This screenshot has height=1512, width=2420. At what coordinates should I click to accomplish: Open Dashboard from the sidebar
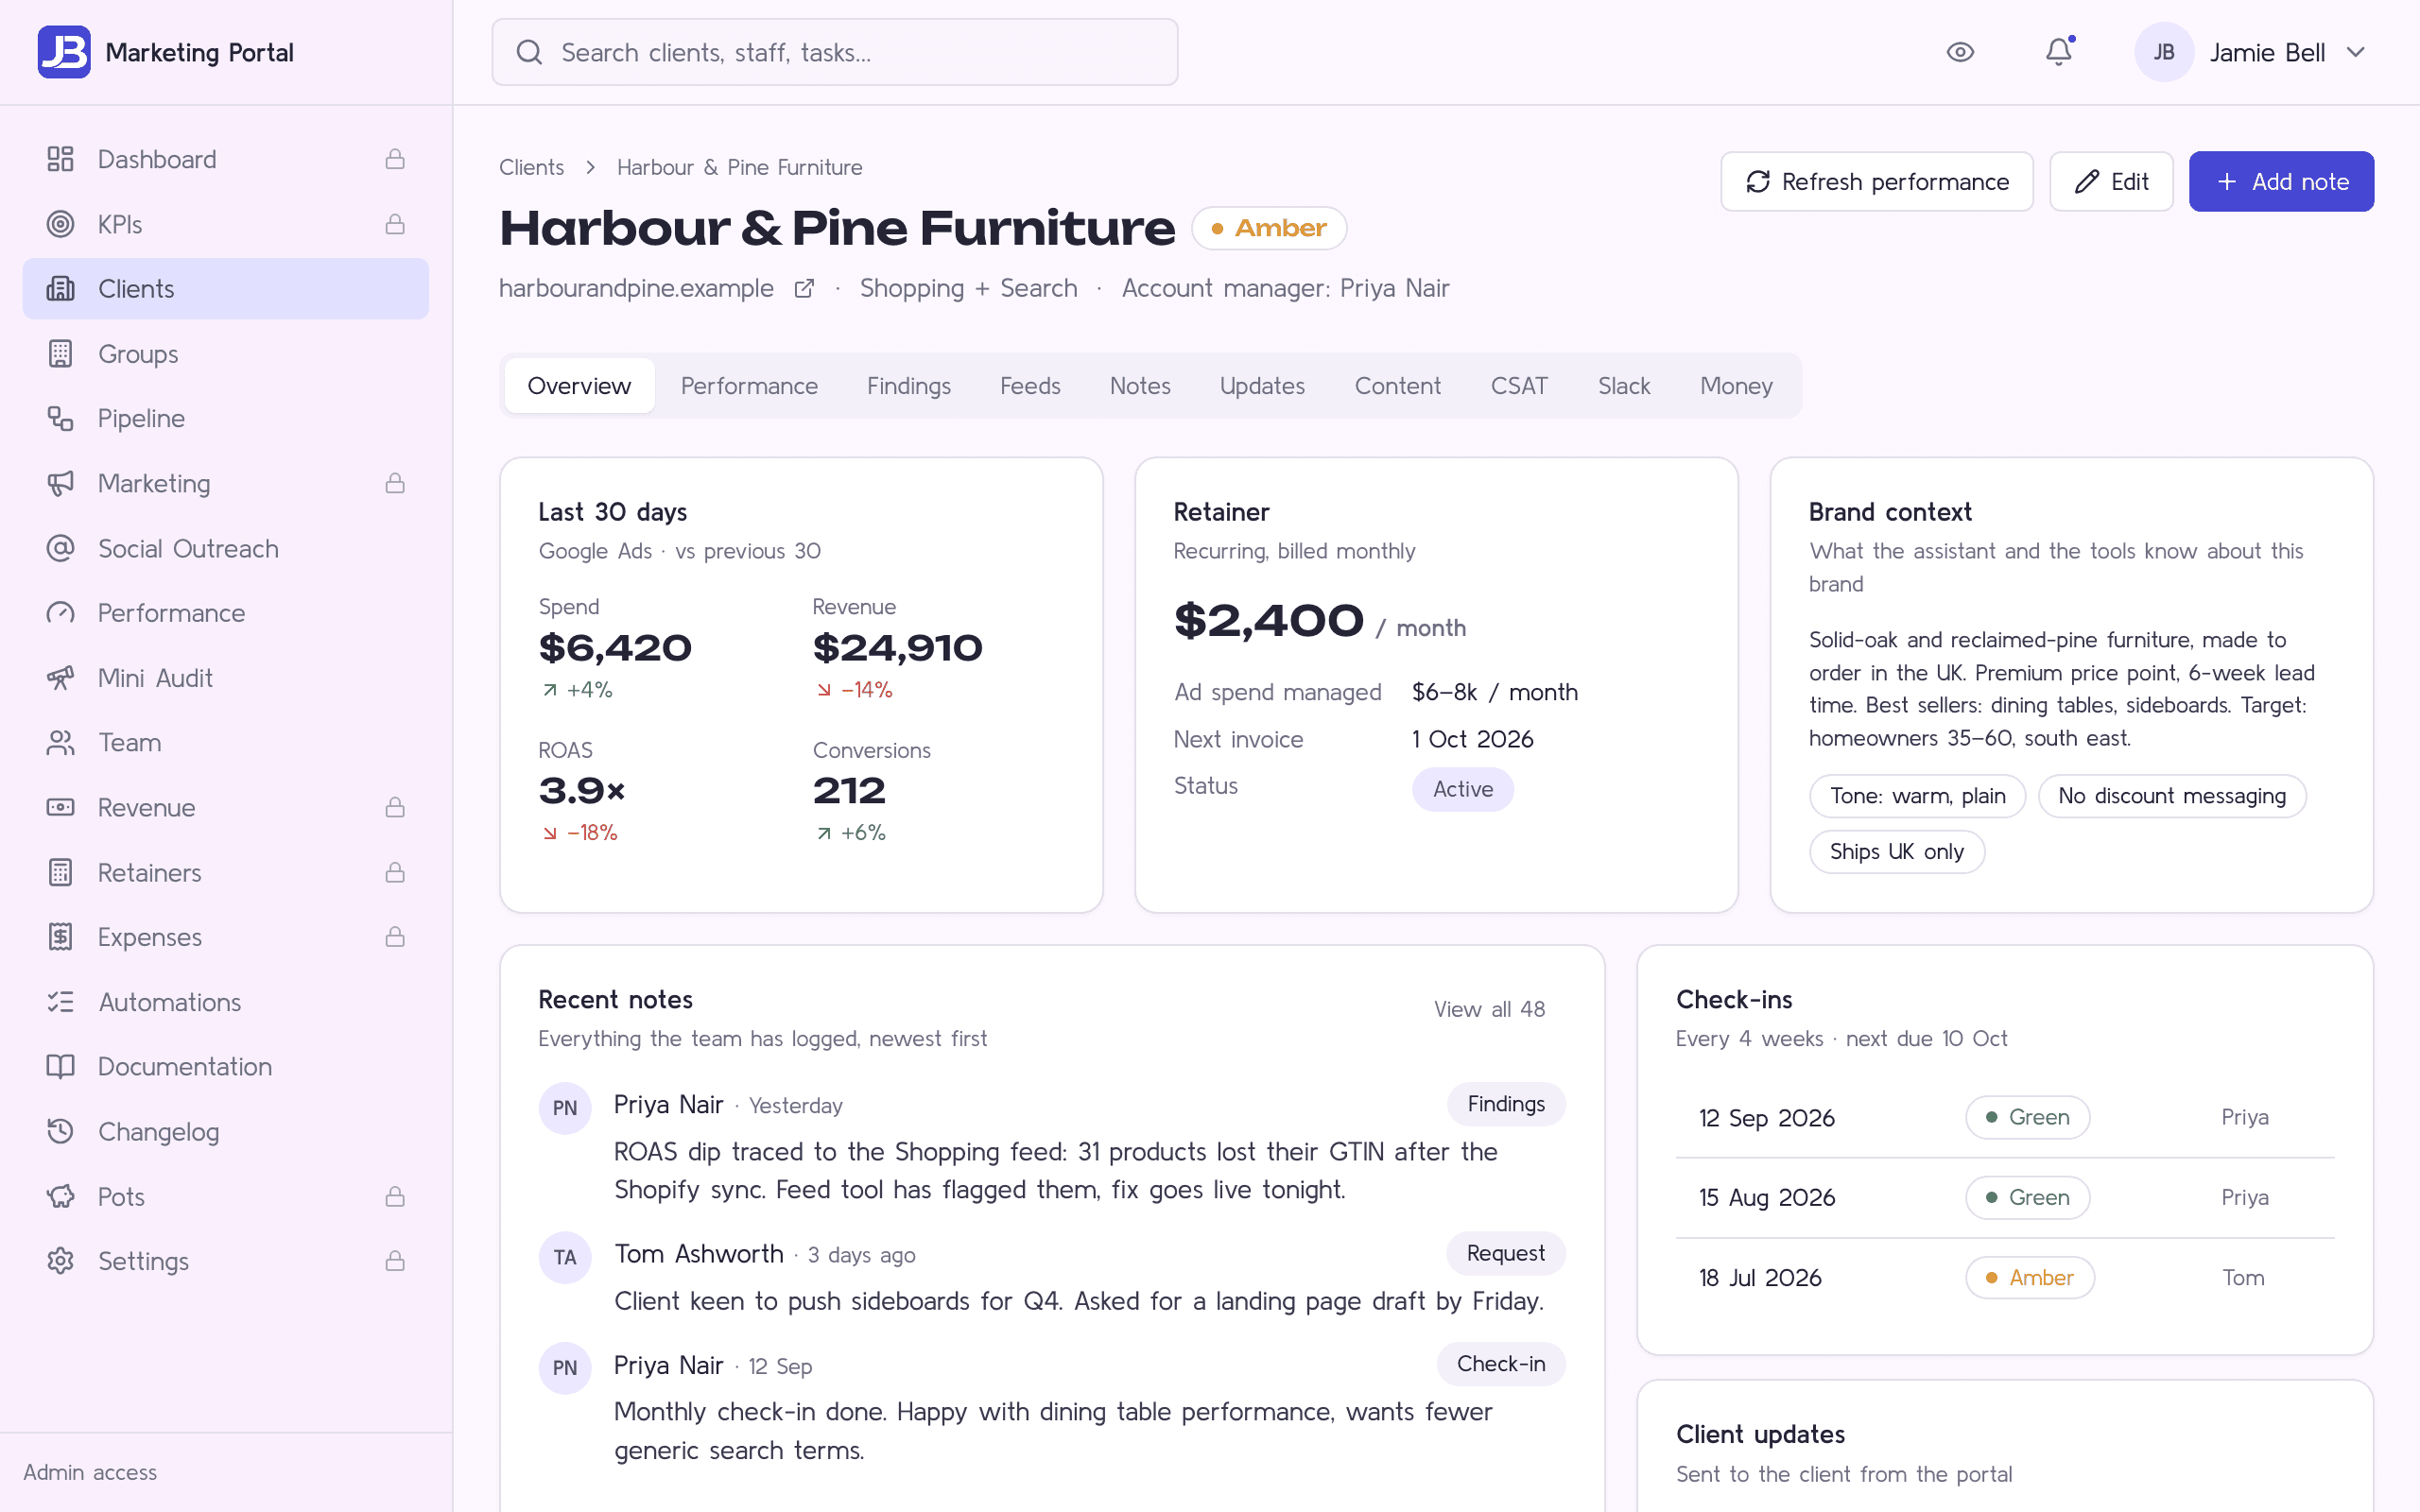(x=225, y=159)
